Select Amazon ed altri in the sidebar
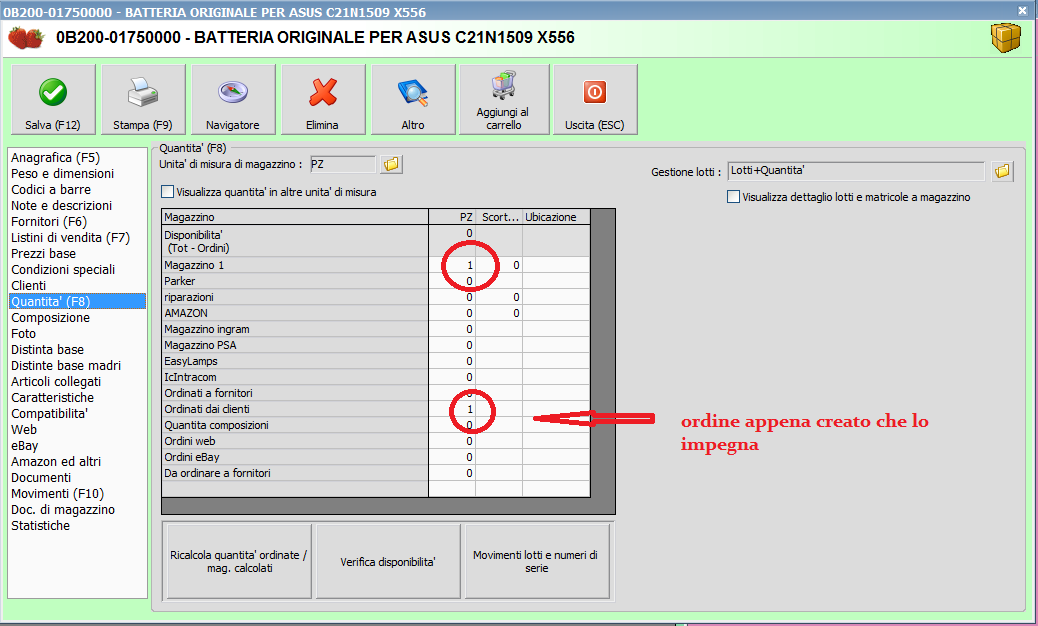 point(56,461)
